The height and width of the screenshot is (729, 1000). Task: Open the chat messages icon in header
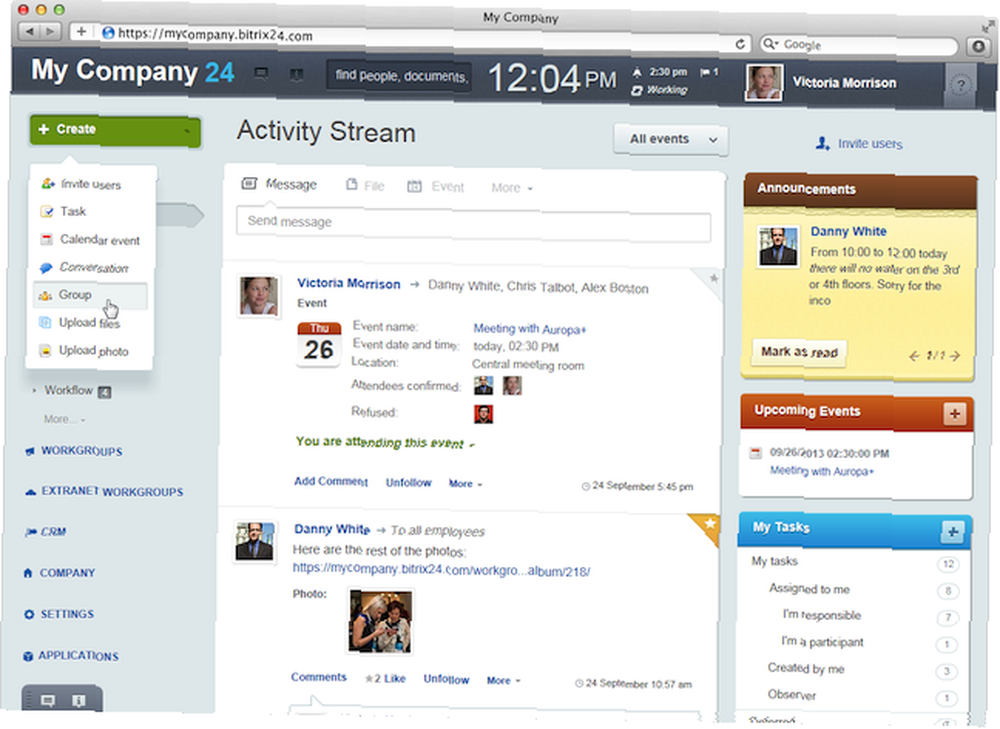pos(261,74)
